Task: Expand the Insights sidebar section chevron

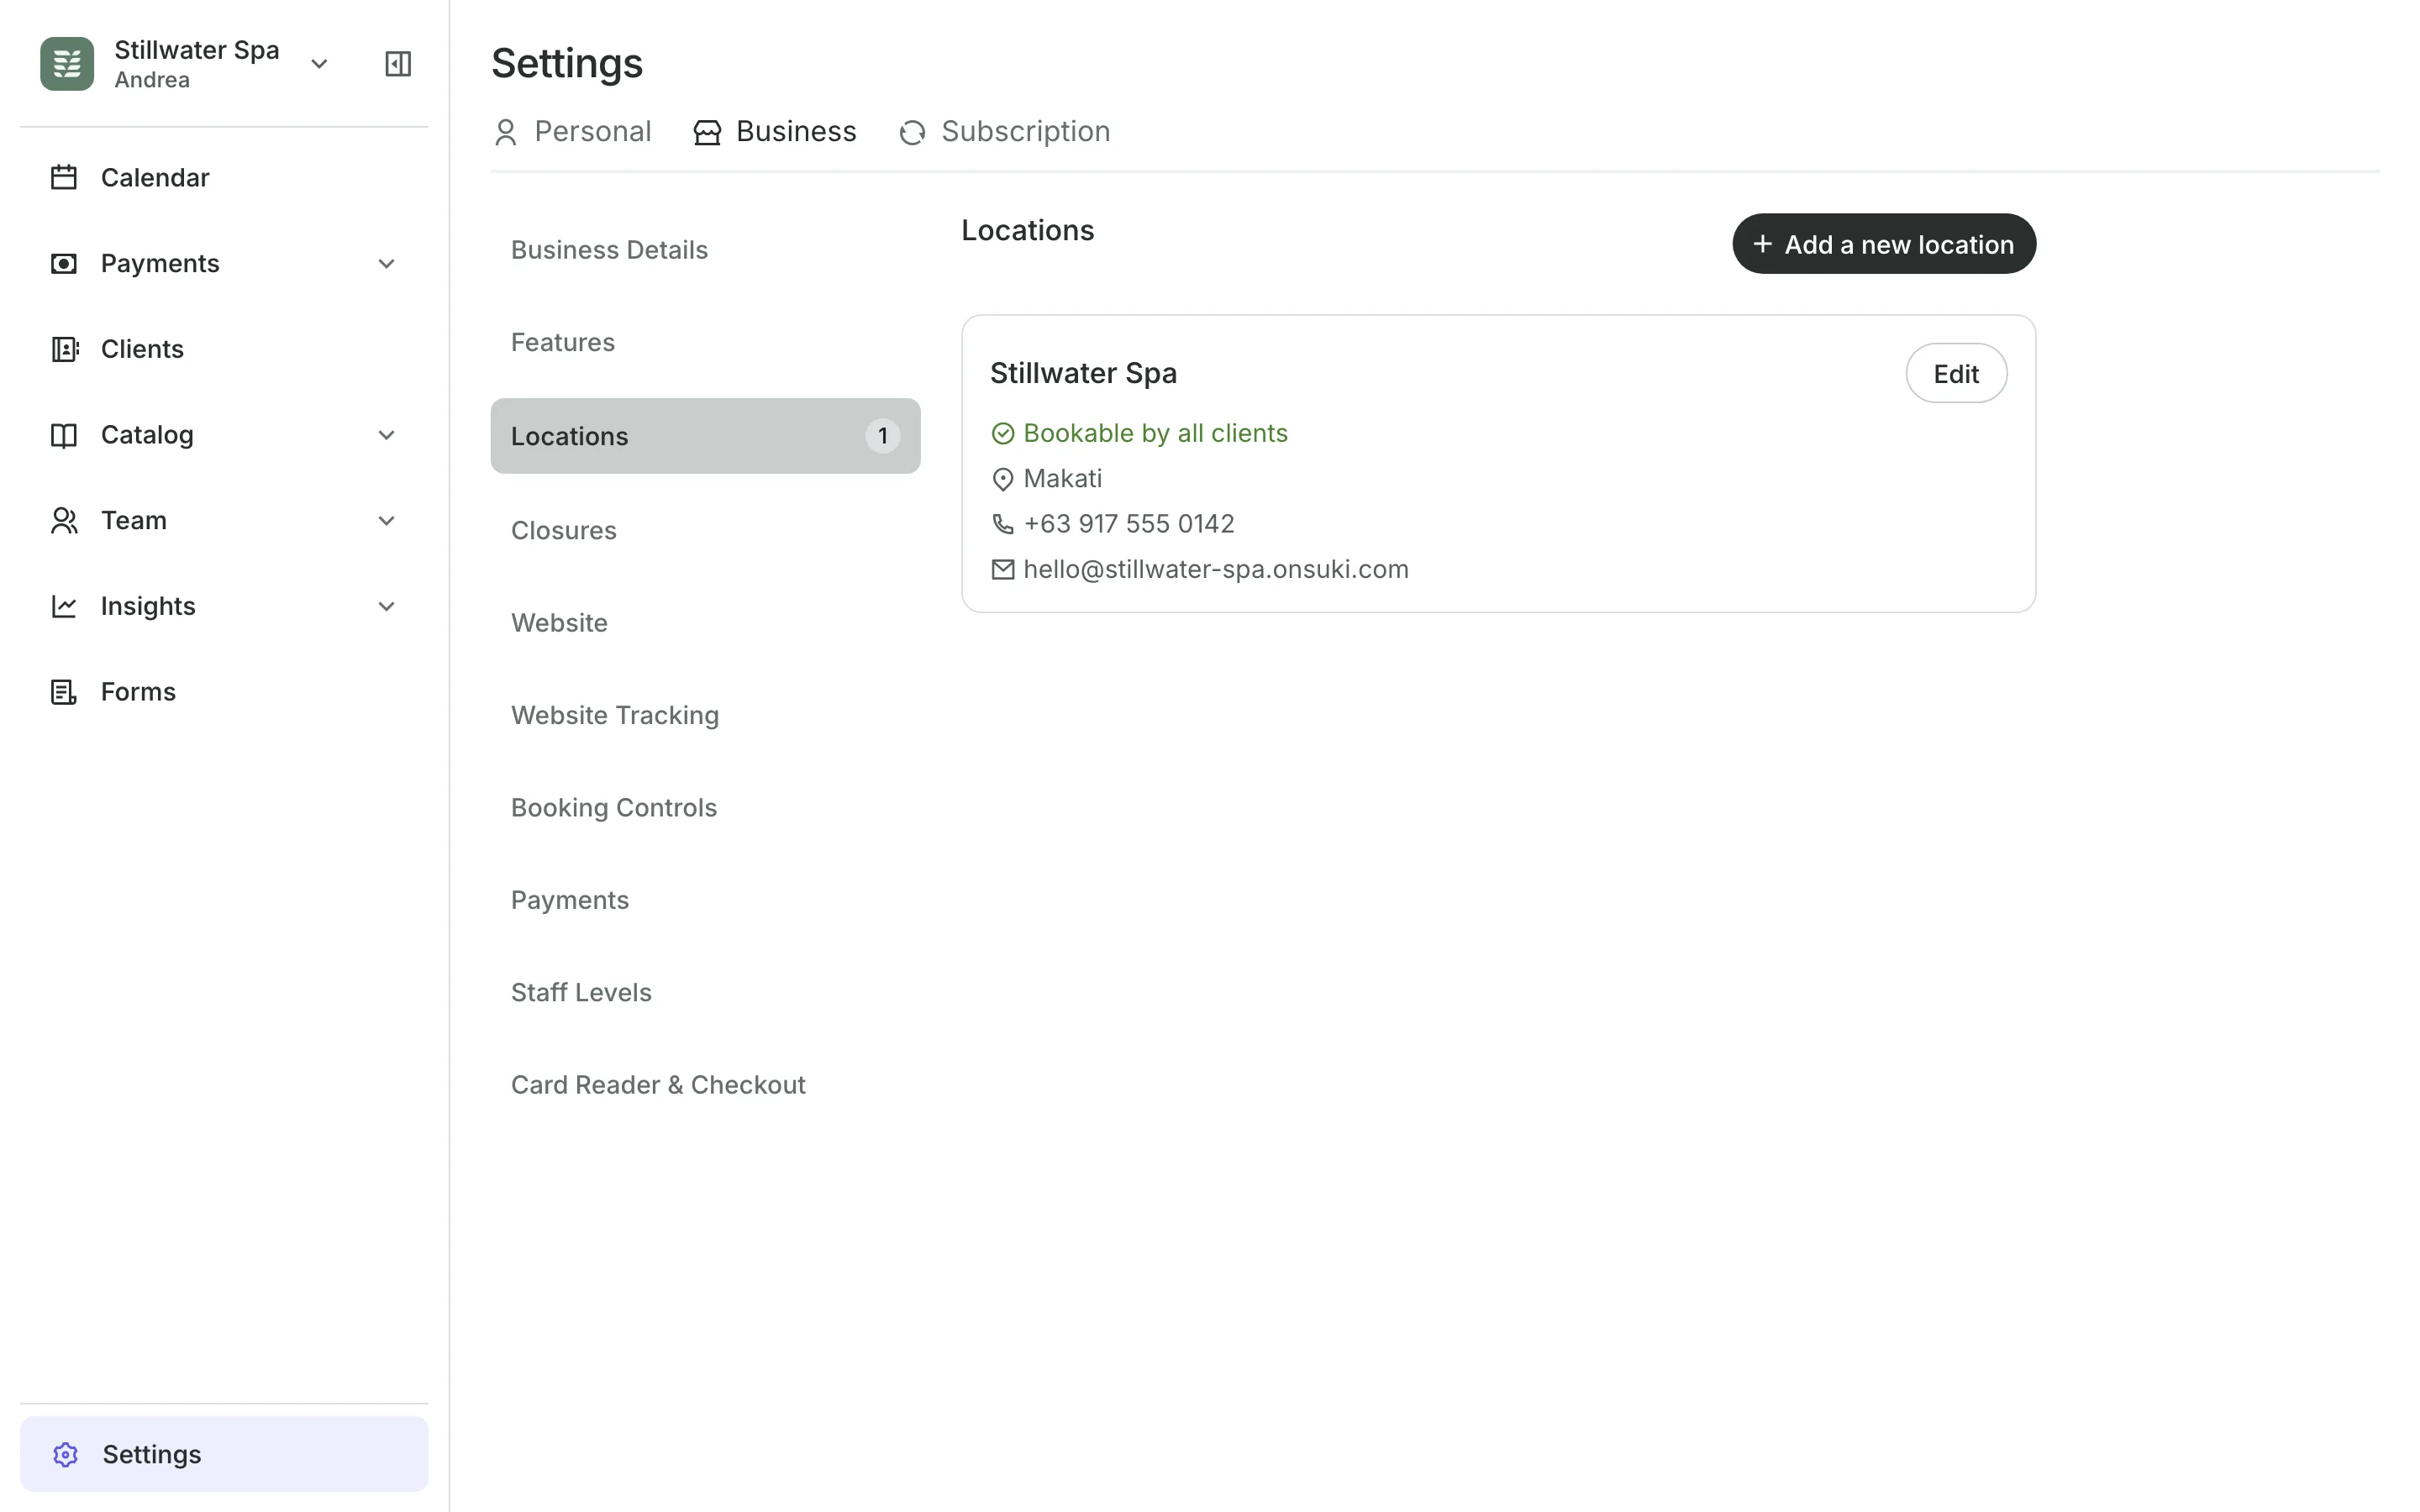Action: pos(387,606)
